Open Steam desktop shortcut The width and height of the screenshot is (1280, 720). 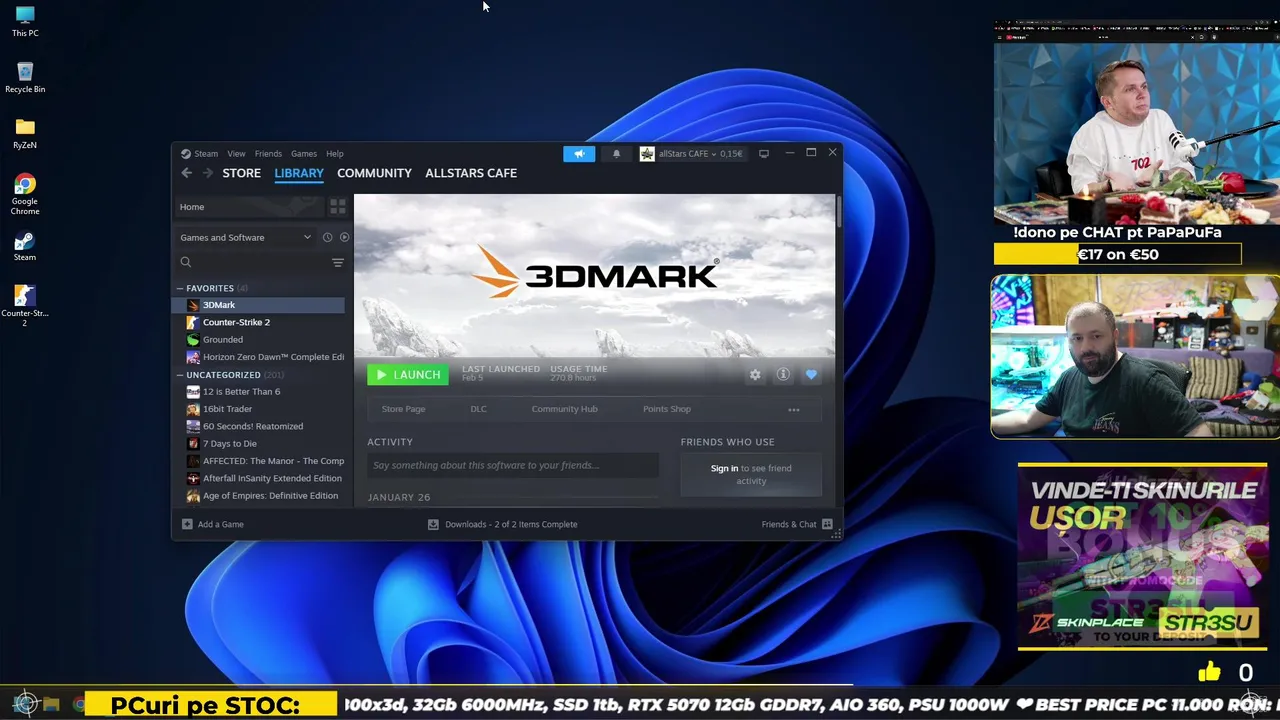point(25,246)
